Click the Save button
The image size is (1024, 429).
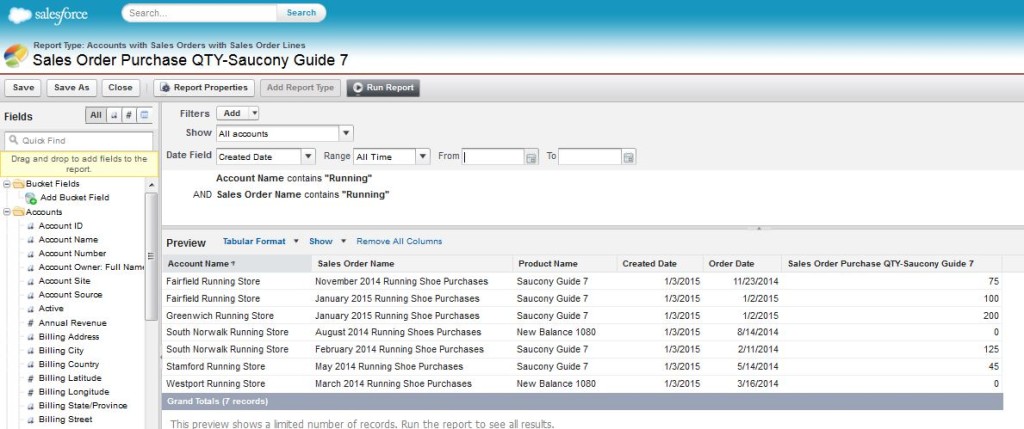click(24, 87)
